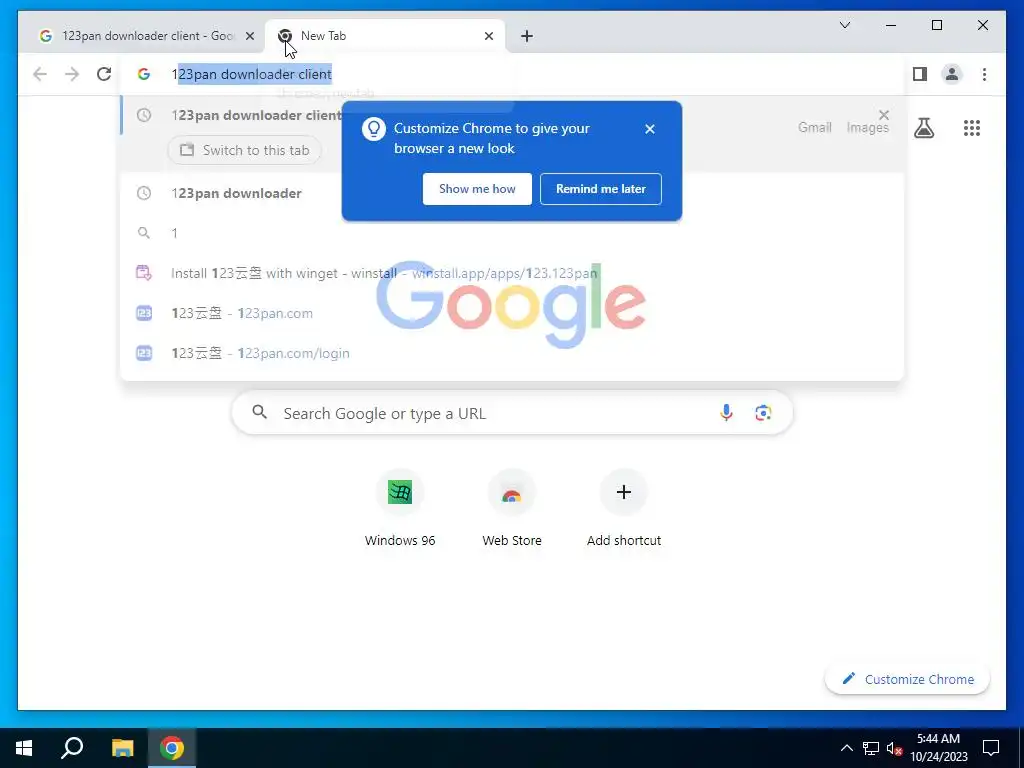Open File Explorer from taskbar
The image size is (1024, 768).
[122, 748]
